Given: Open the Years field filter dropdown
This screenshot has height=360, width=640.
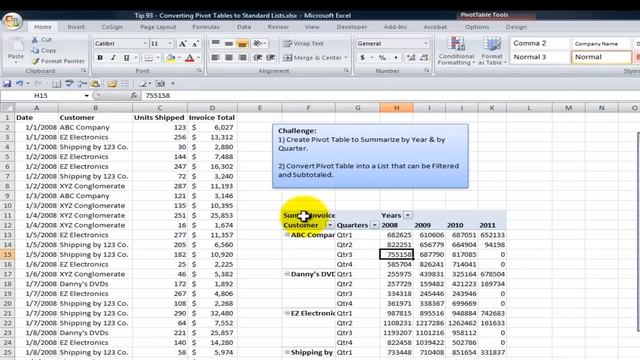Looking at the screenshot, I should [407, 216].
